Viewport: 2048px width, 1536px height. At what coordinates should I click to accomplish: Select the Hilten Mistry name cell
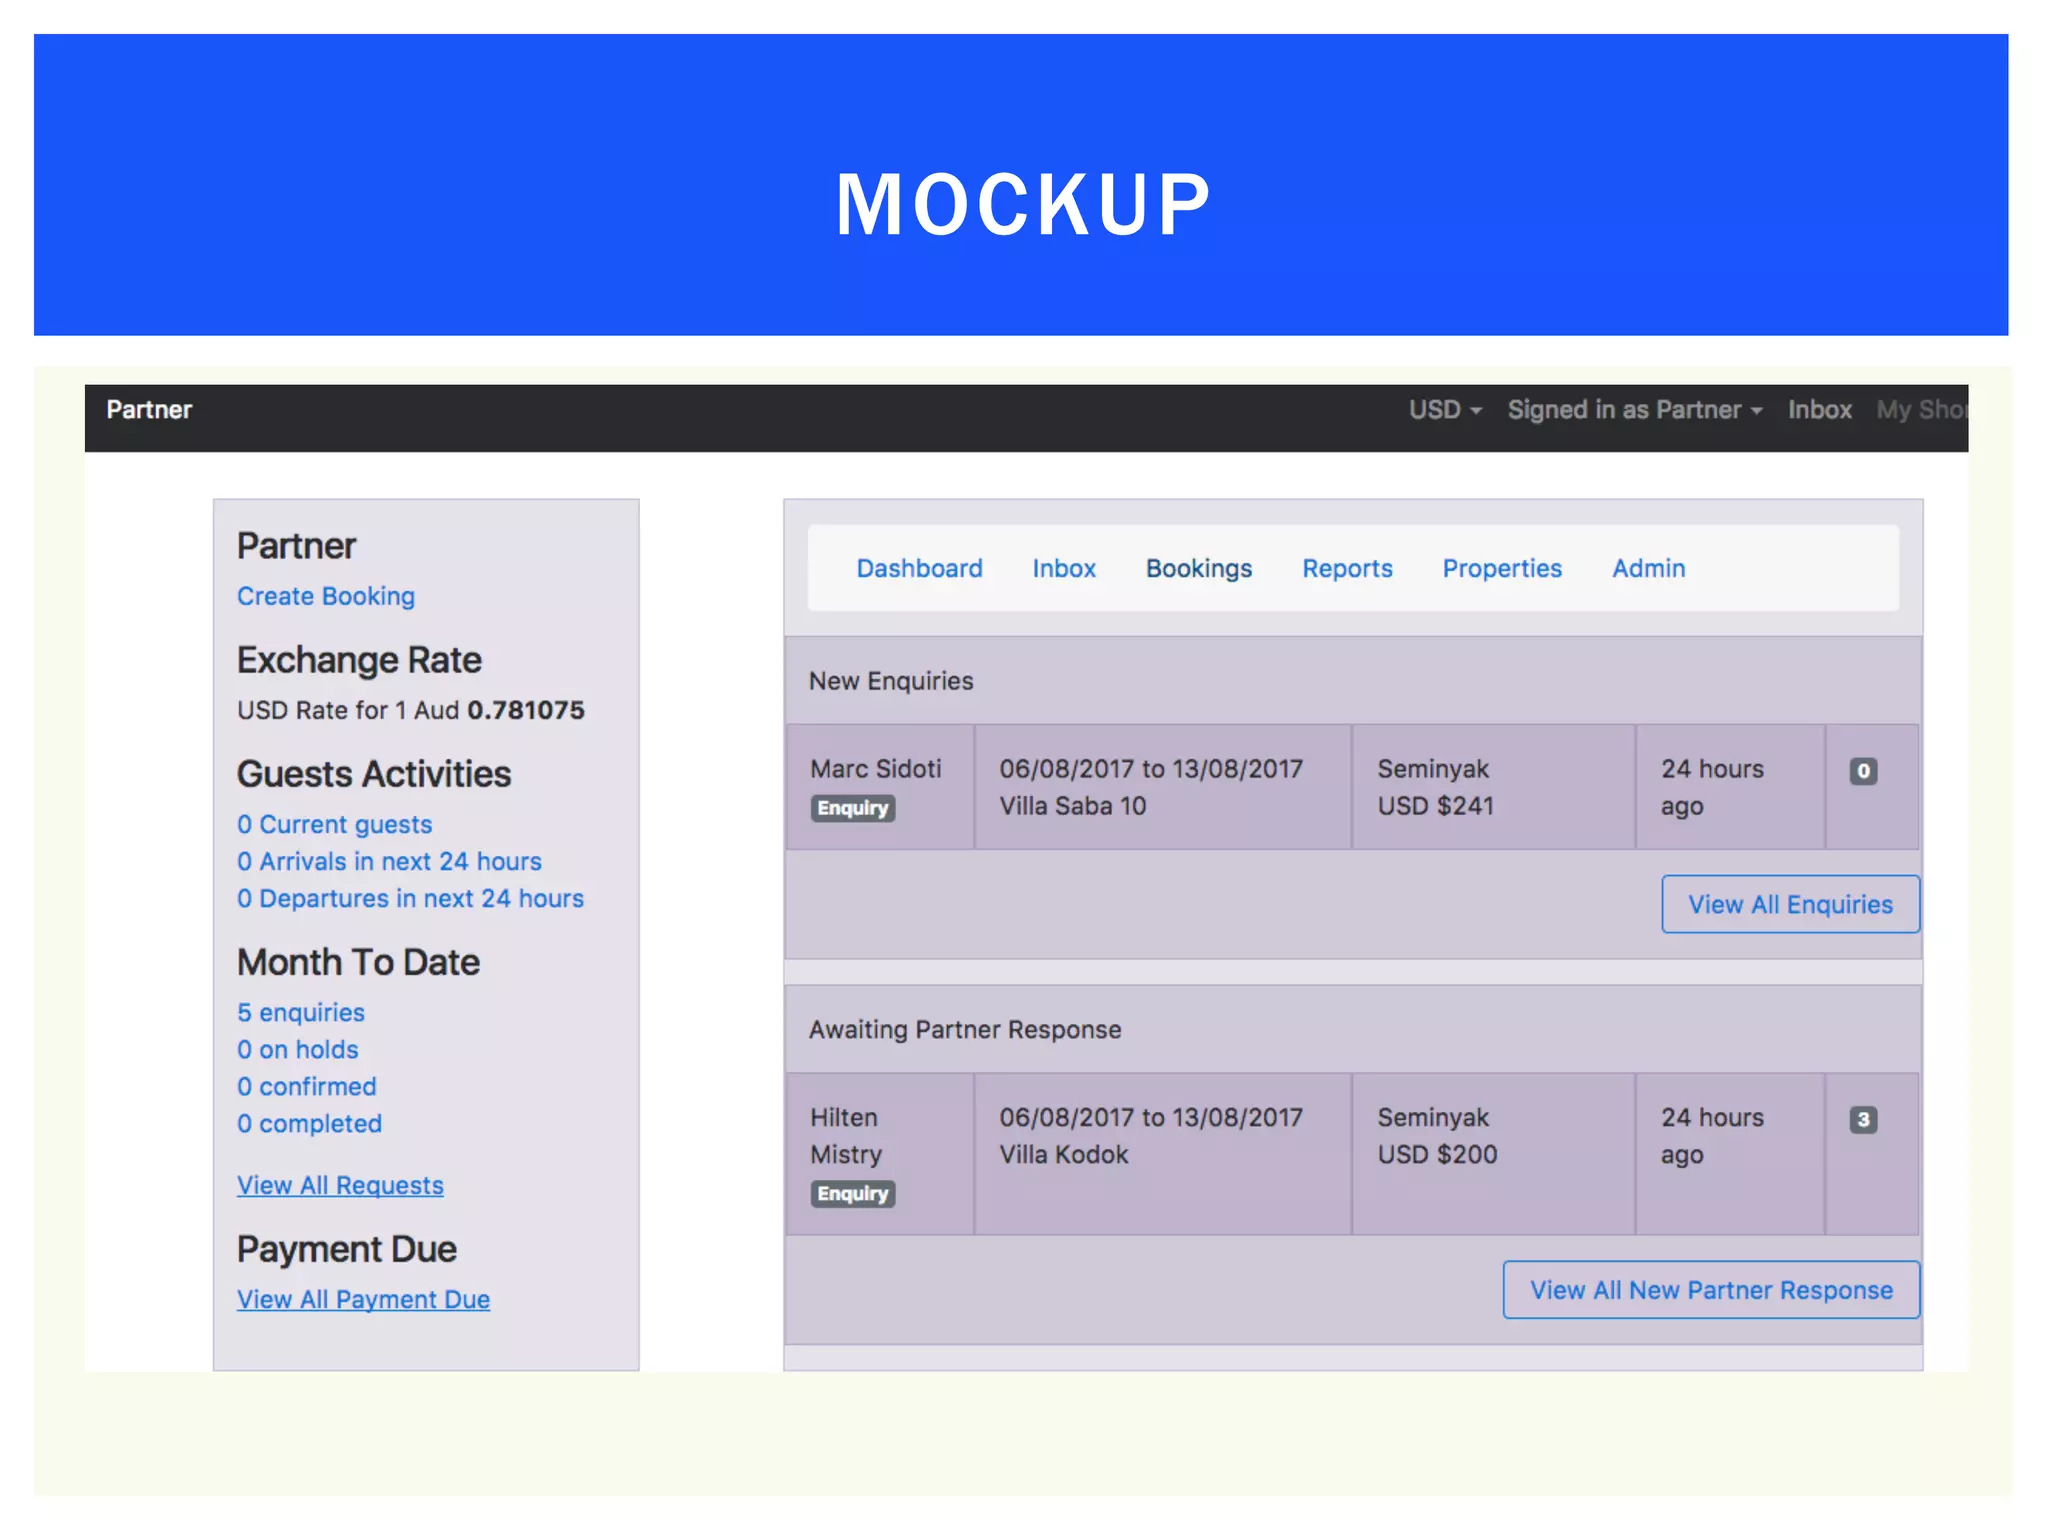tap(880, 1154)
